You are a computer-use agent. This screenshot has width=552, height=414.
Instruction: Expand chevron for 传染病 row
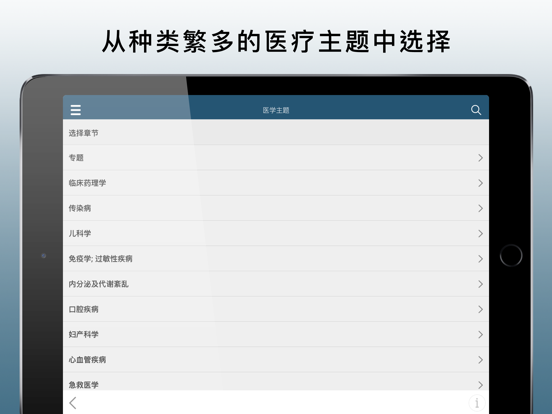[x=481, y=208]
